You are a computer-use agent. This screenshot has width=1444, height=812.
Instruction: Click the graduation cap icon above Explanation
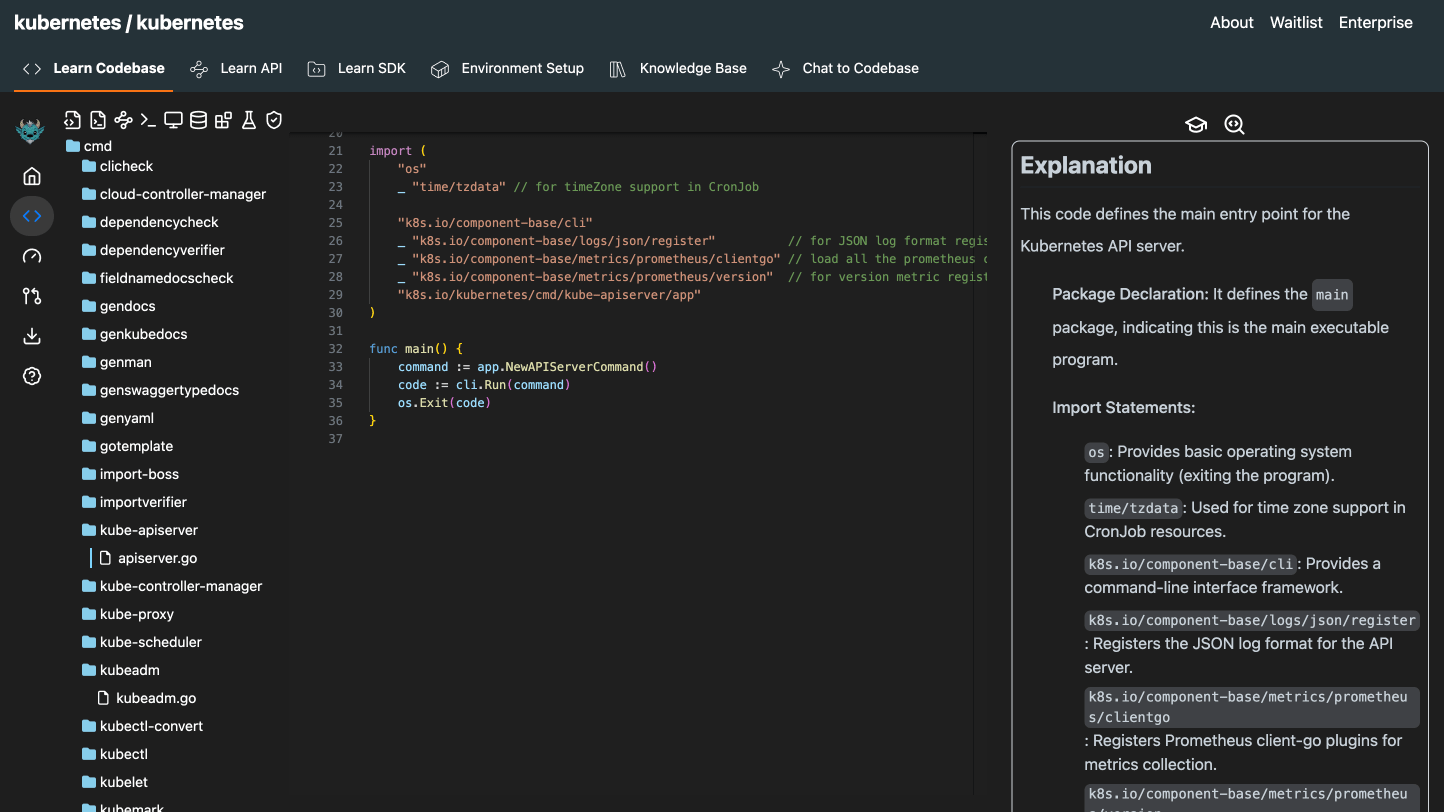(1196, 125)
